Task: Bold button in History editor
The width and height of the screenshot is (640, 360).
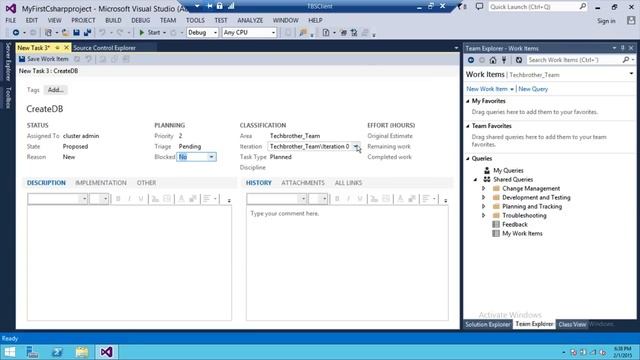Action: 337,199
